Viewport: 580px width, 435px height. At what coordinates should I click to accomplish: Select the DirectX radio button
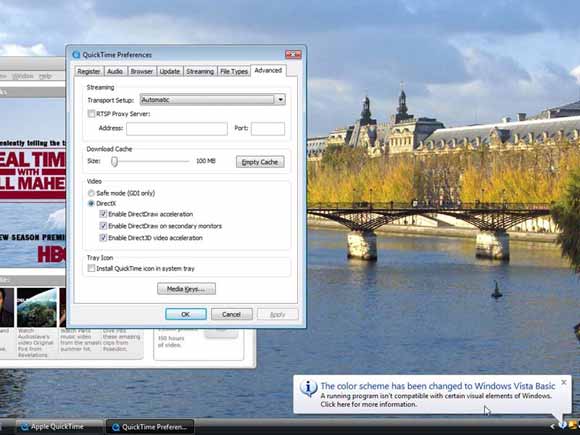click(x=91, y=203)
